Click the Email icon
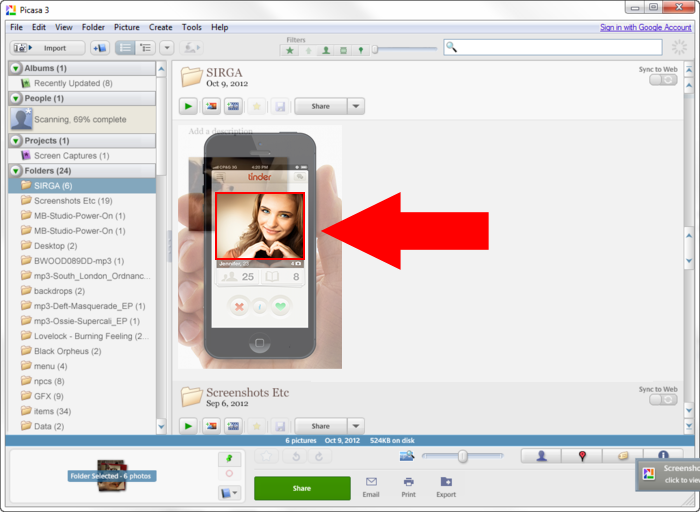This screenshot has width=700, height=512. tap(370, 487)
